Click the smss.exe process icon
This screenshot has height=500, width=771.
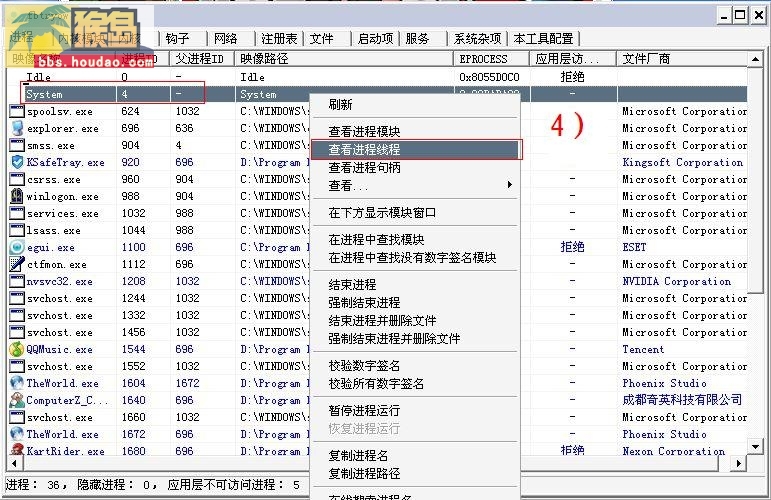17,145
